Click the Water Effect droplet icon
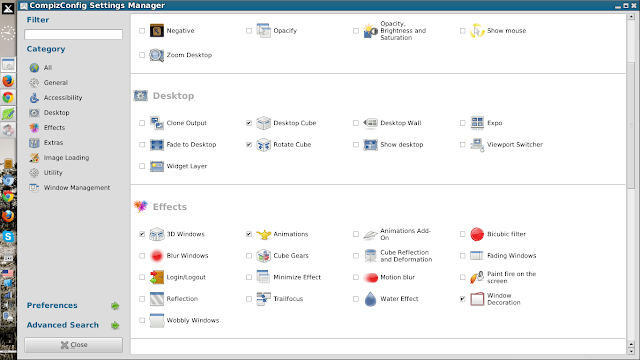Screen dimensions: 640x360 pos(370,299)
